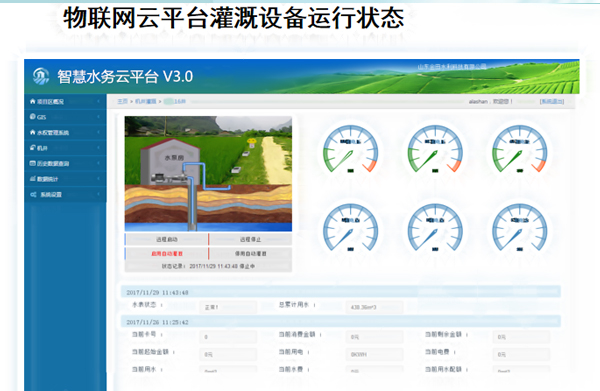Click the gear icon beside 系统设置

click(x=33, y=194)
